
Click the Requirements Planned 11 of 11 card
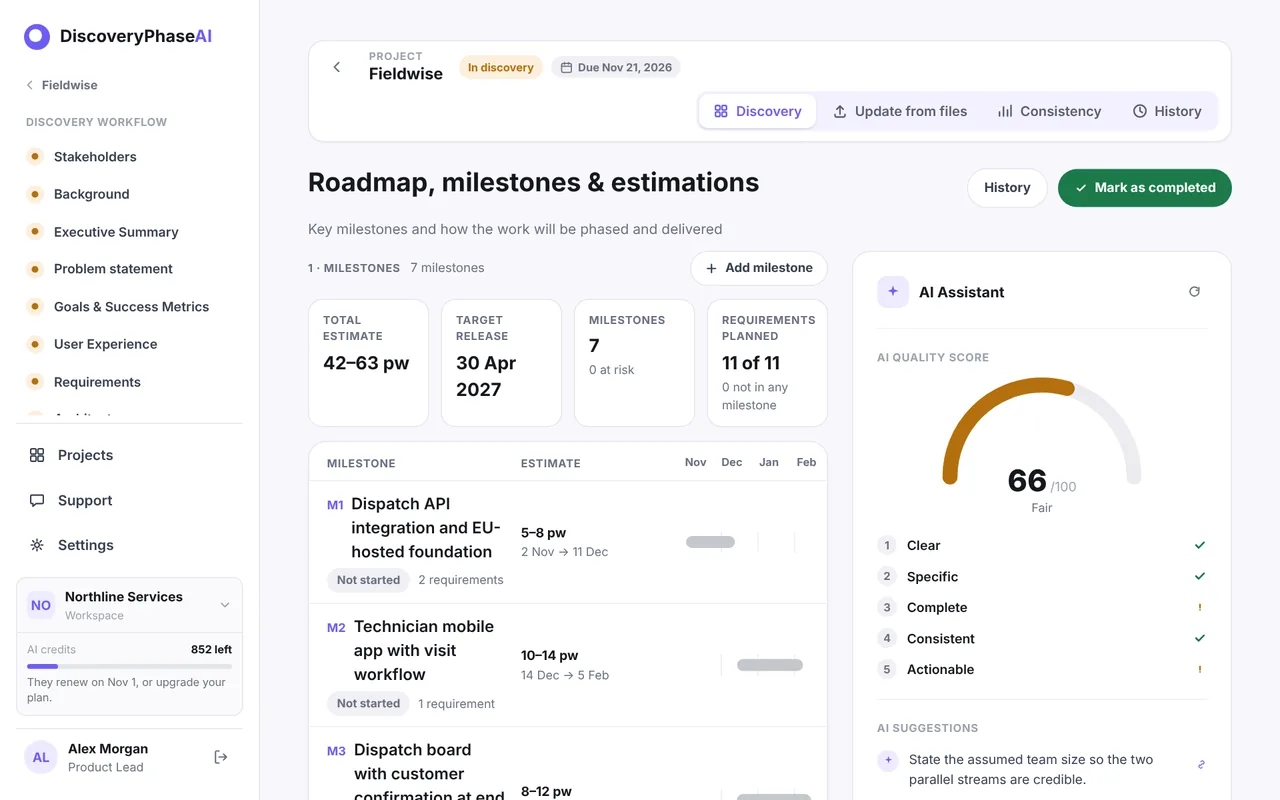(767, 363)
